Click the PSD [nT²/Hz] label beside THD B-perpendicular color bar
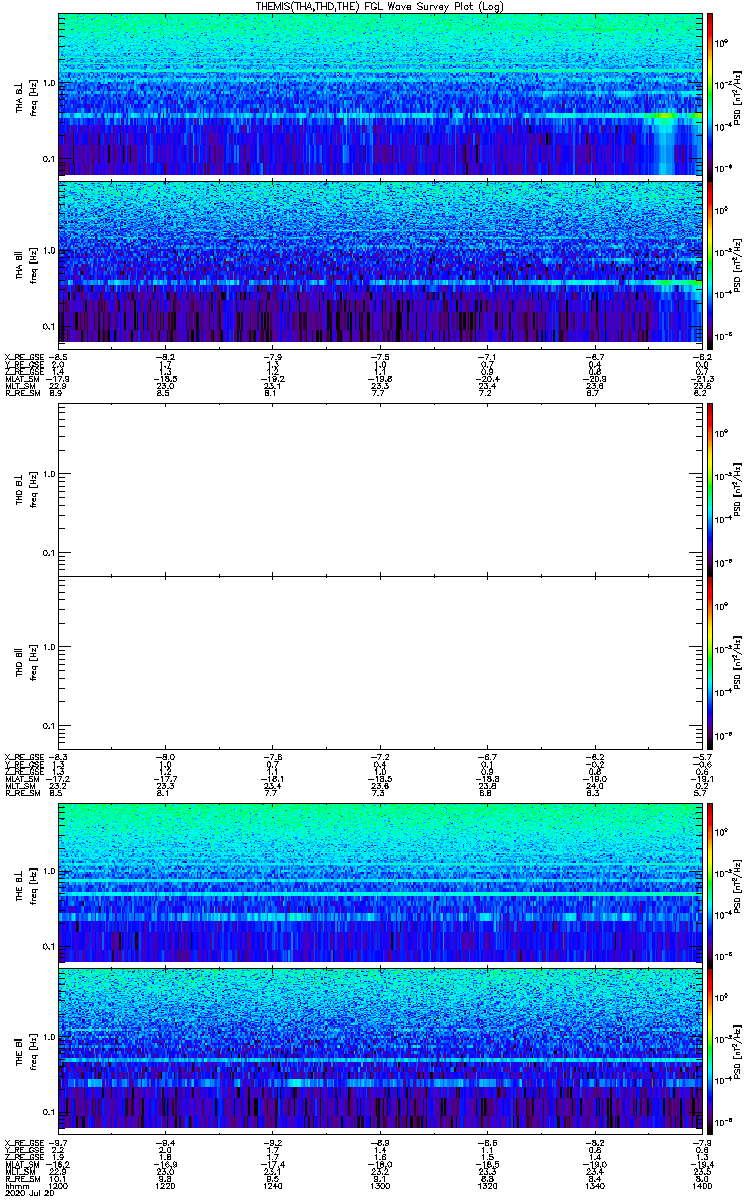This screenshot has height=1200, width=750. click(x=737, y=489)
